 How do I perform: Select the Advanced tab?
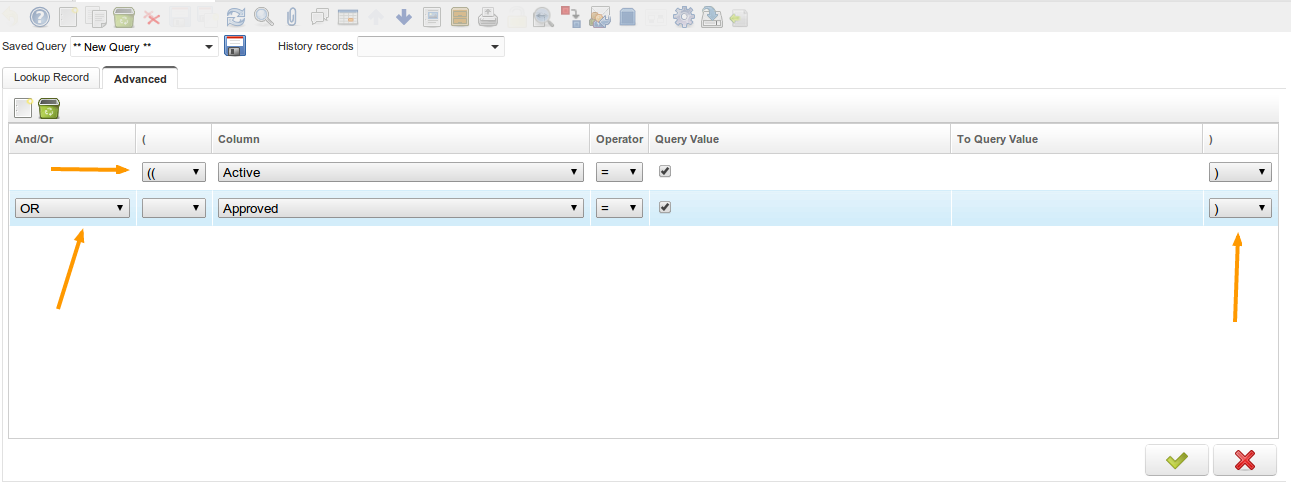[140, 79]
